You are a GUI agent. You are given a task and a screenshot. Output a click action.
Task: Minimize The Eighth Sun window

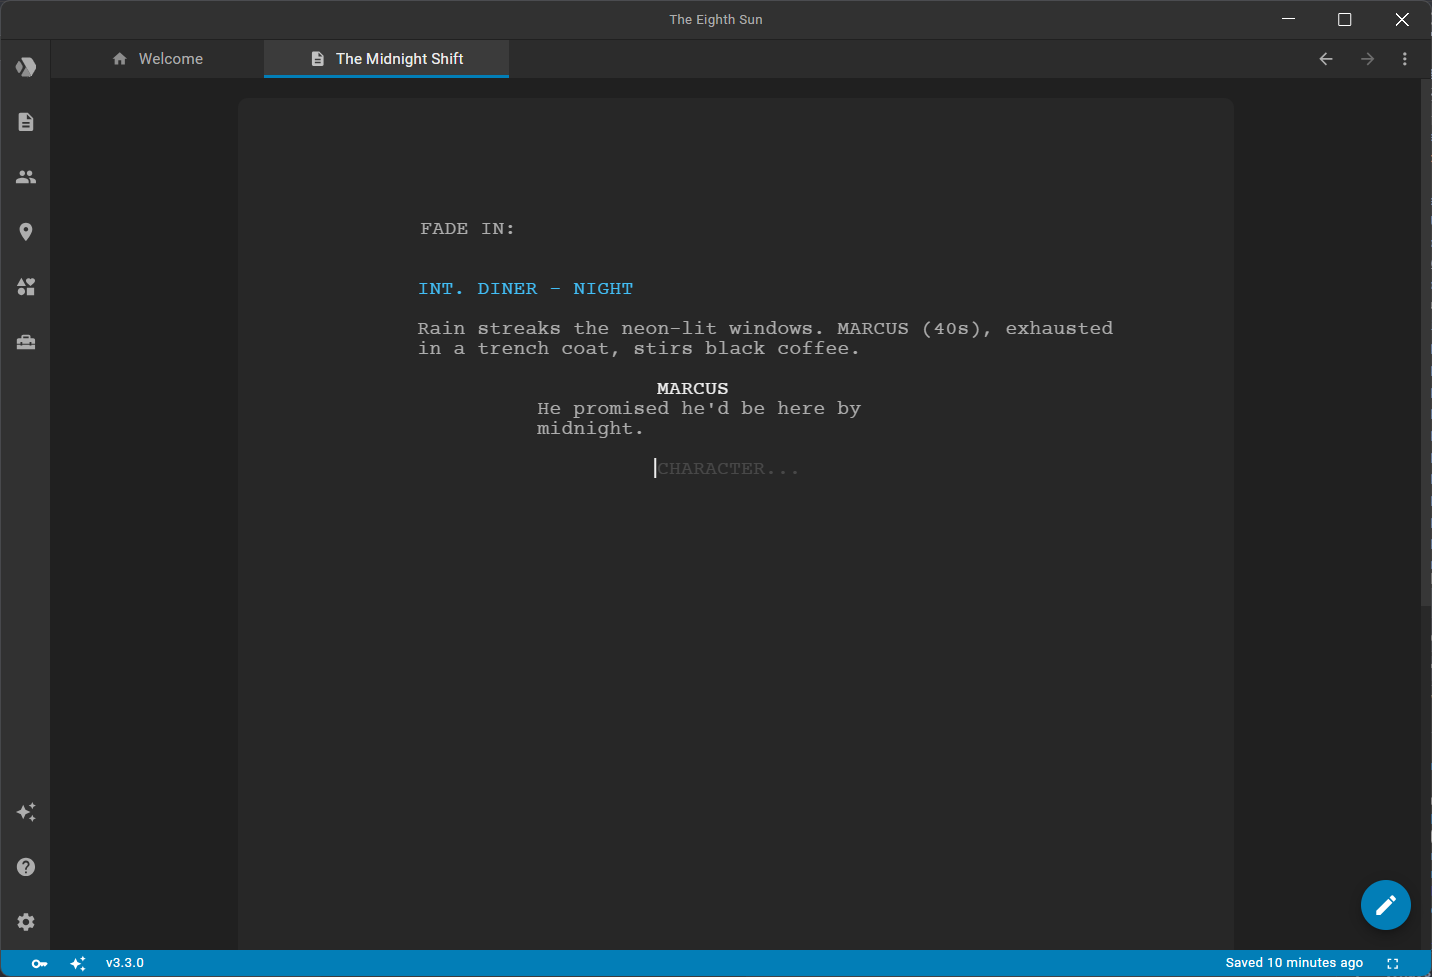[1288, 19]
